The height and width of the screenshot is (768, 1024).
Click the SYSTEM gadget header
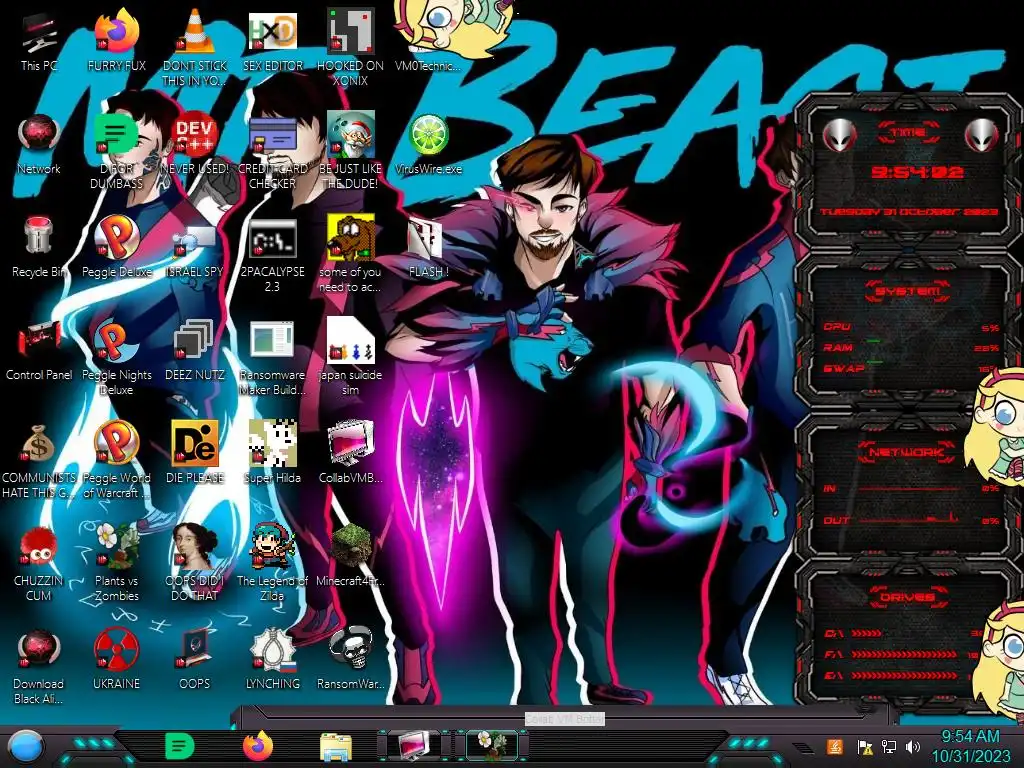[908, 291]
